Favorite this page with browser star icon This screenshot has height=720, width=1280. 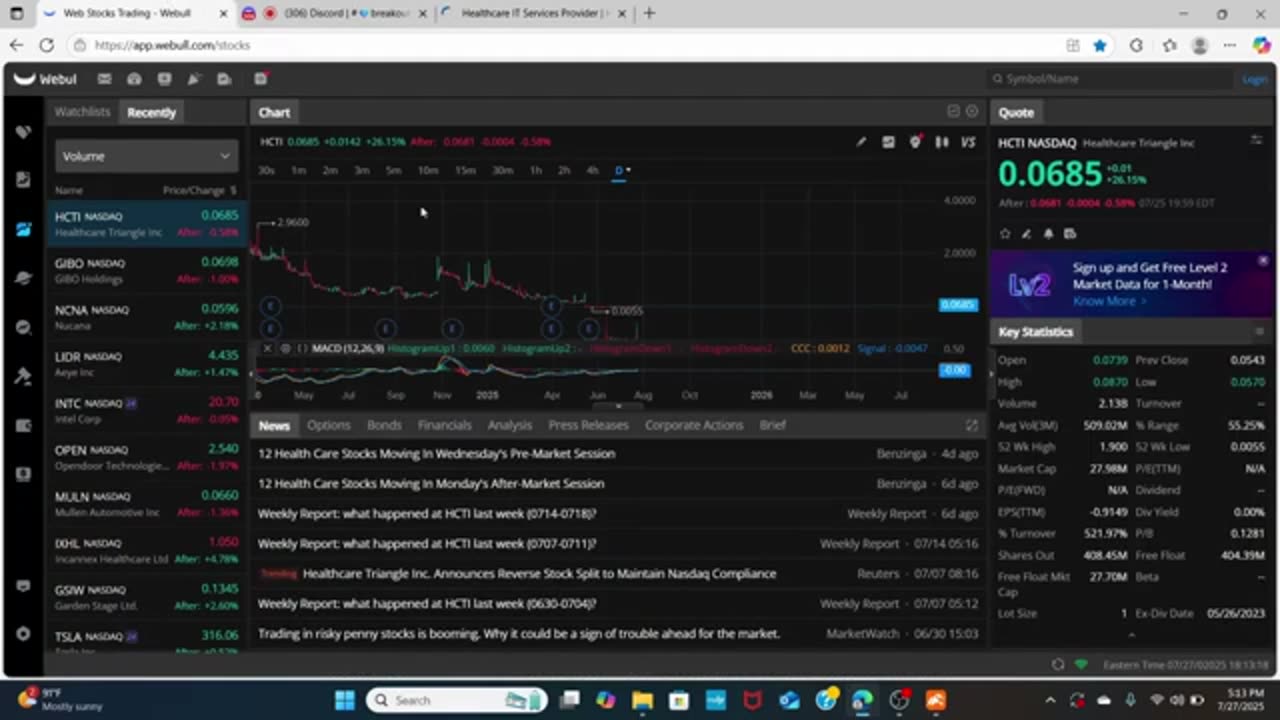tap(1100, 45)
